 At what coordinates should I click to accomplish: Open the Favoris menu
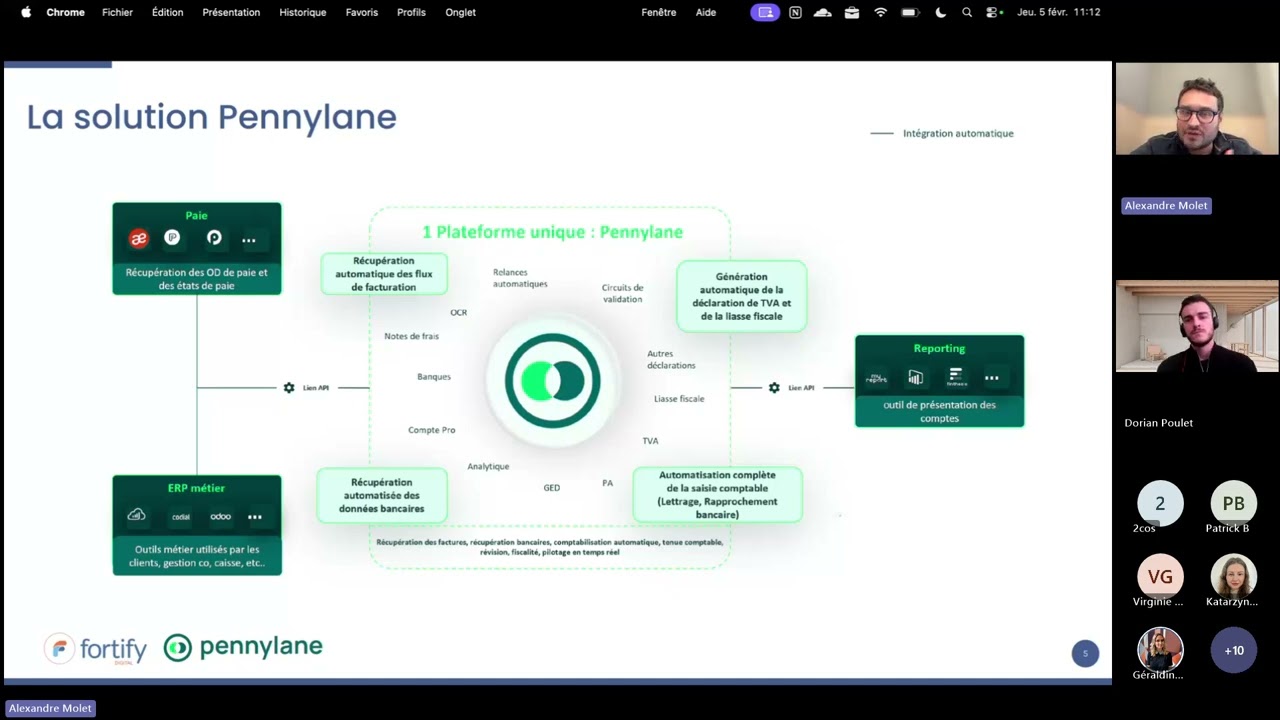(x=362, y=12)
